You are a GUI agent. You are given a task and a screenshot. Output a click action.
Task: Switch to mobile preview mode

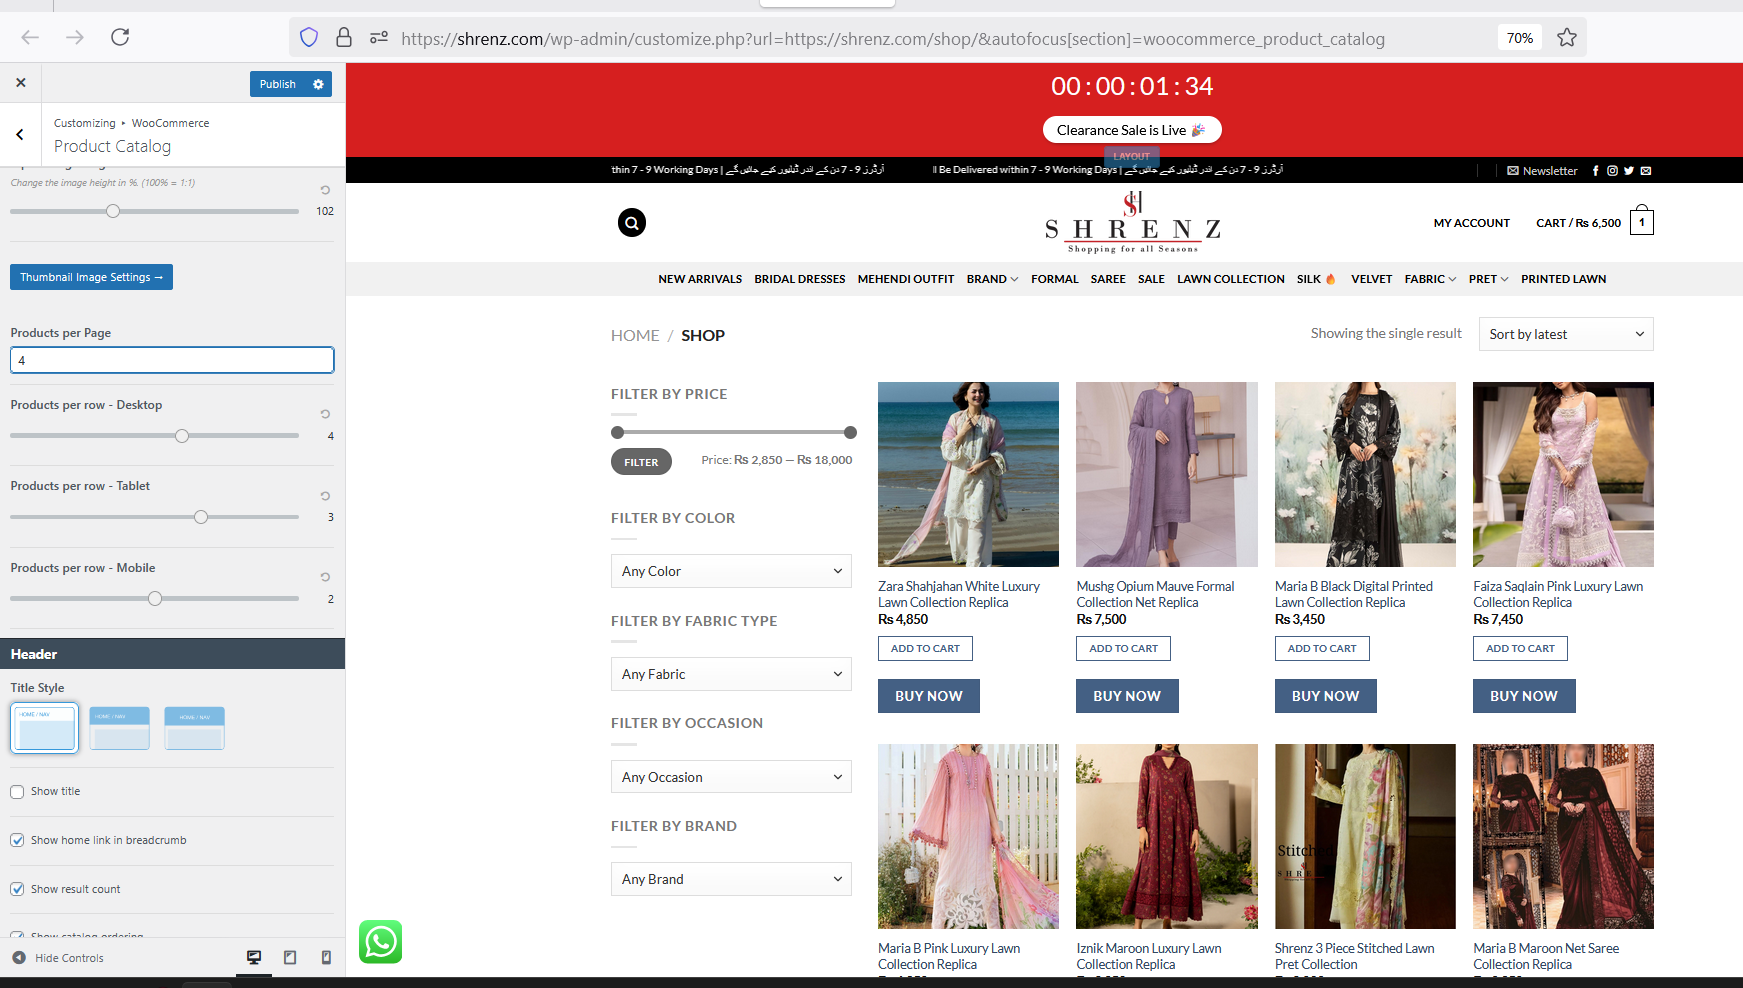(x=326, y=958)
